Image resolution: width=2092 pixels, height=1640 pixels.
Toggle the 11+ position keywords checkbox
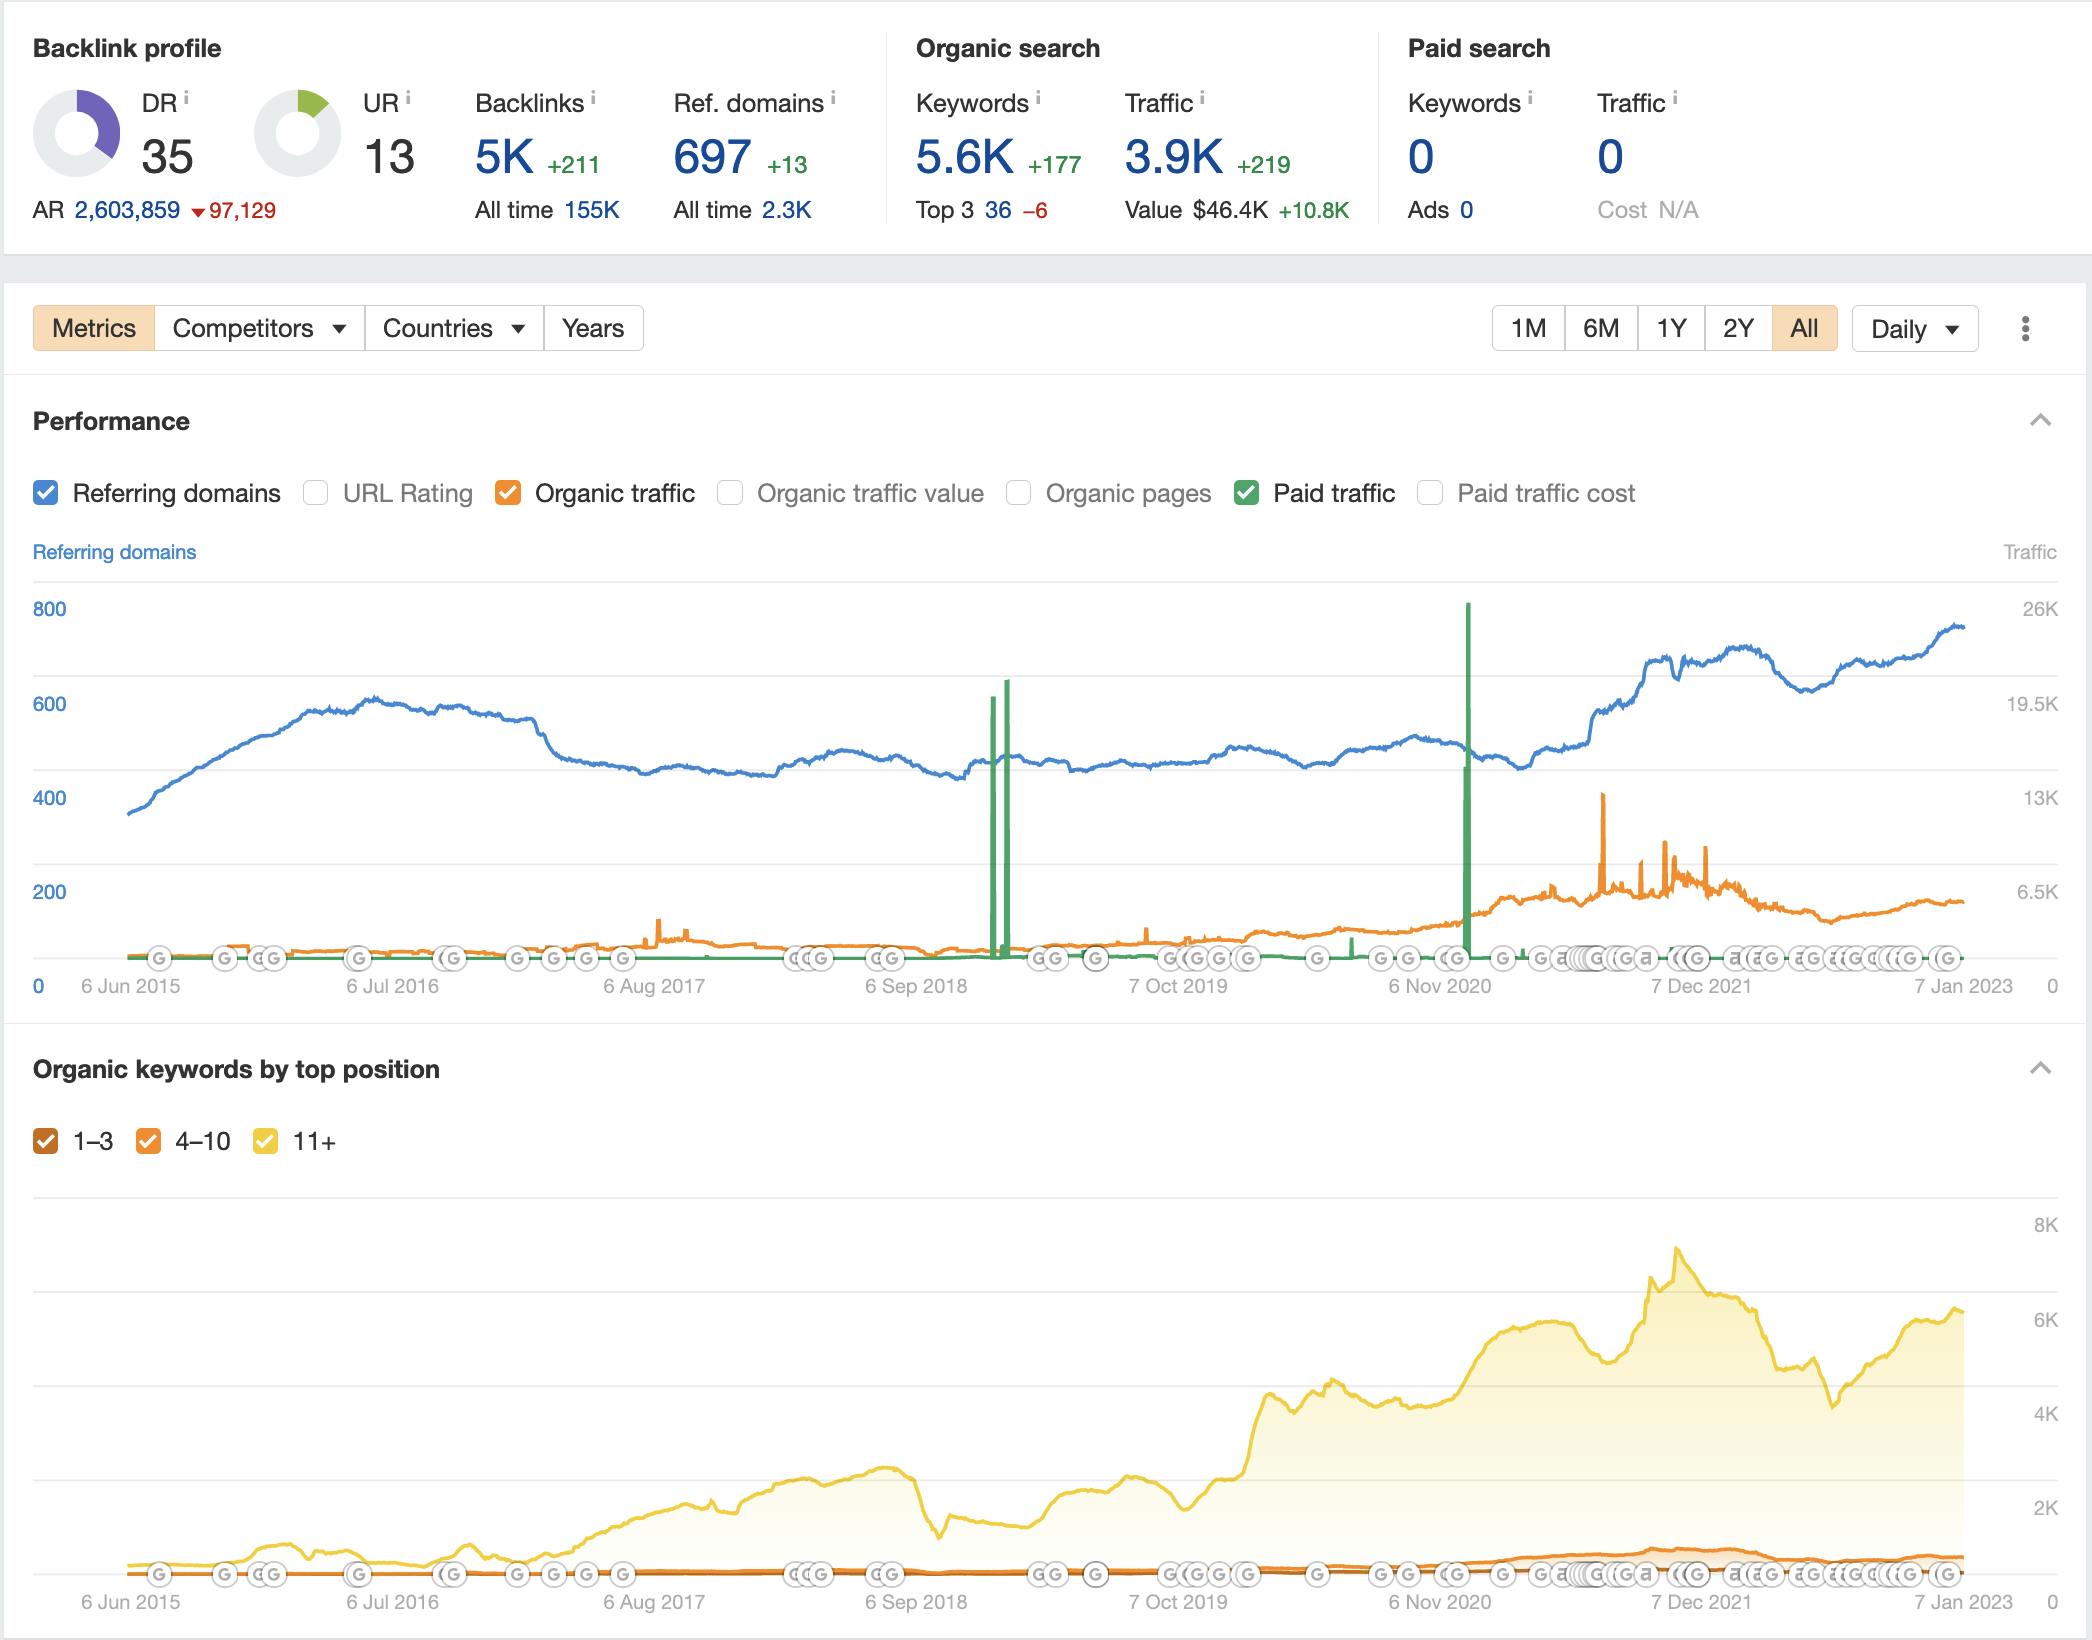[x=266, y=1141]
